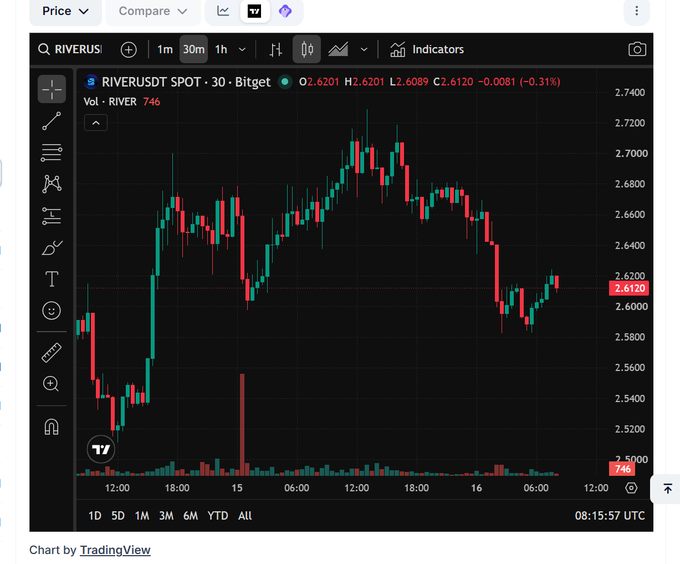The image size is (680, 564).
Task: Click the RIVER coin logo in legend
Action: point(91,82)
